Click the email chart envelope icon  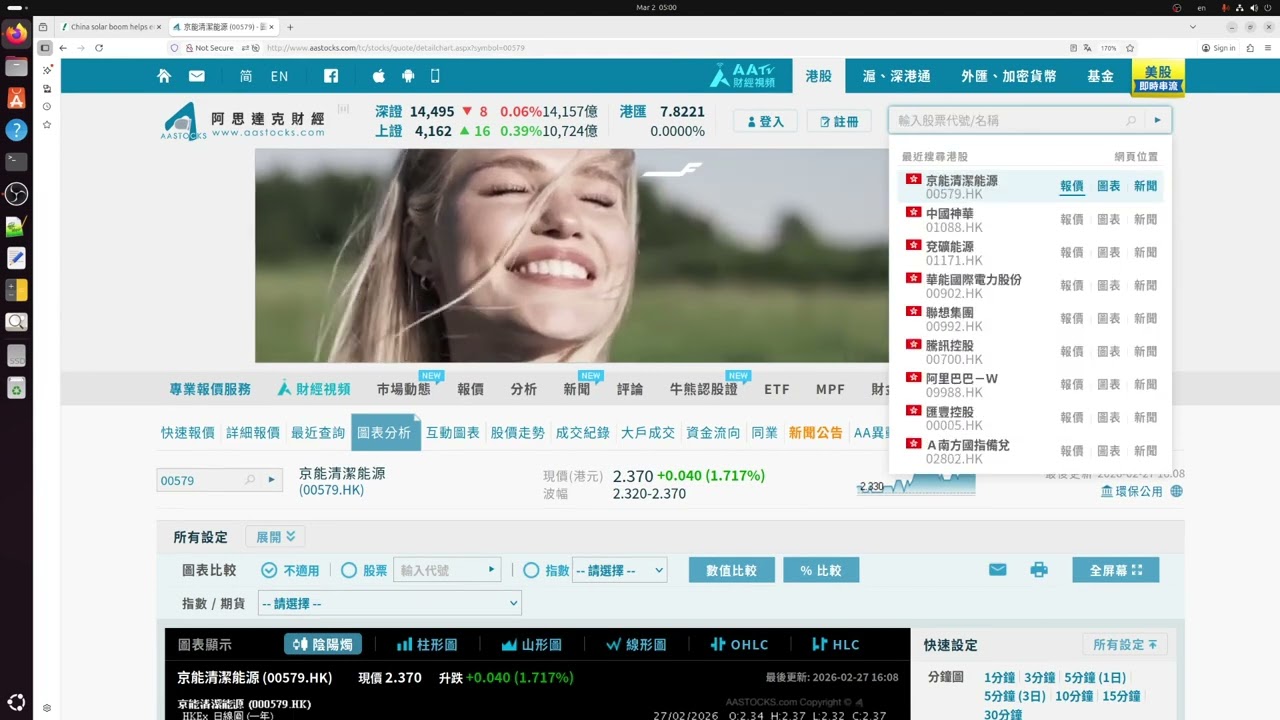point(998,570)
